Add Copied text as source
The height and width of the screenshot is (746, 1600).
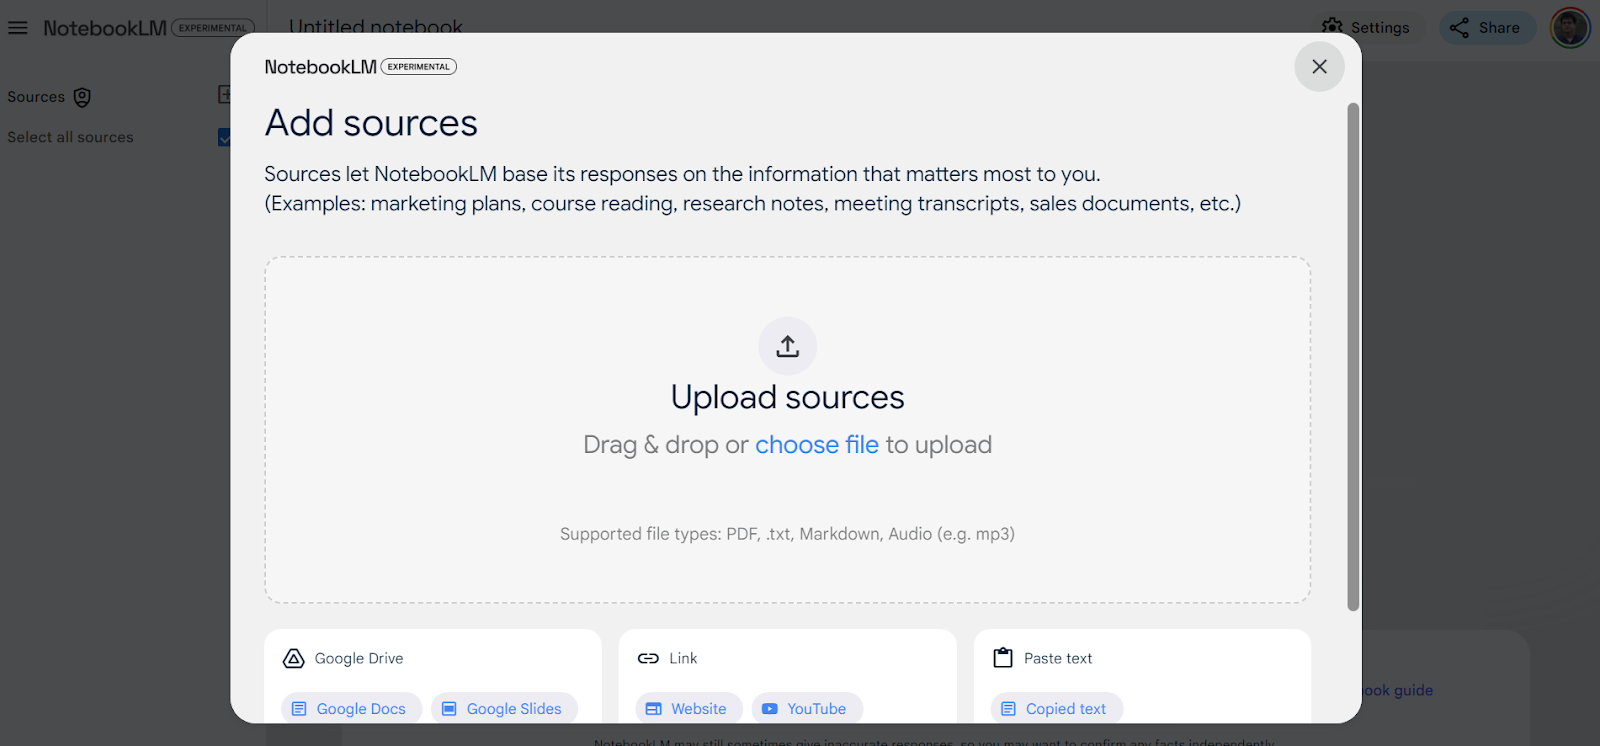click(1056, 708)
